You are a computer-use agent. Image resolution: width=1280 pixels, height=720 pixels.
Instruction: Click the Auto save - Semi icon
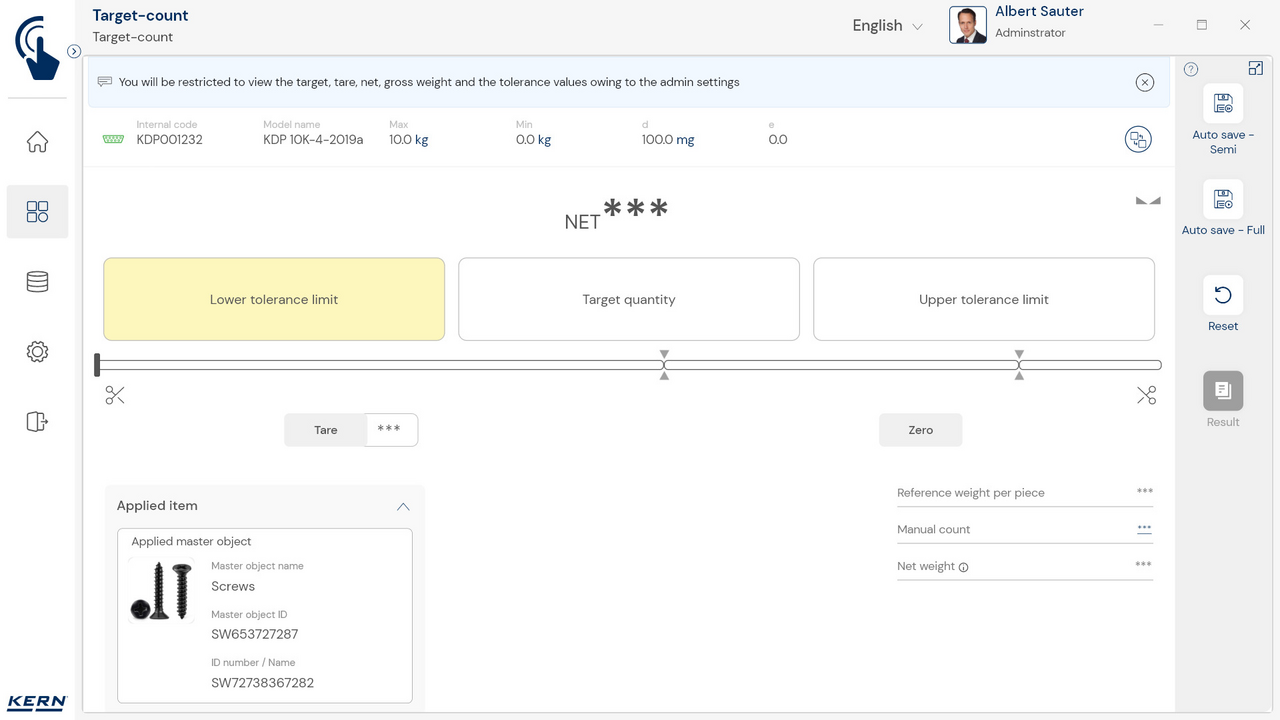pyautogui.click(x=1222, y=104)
